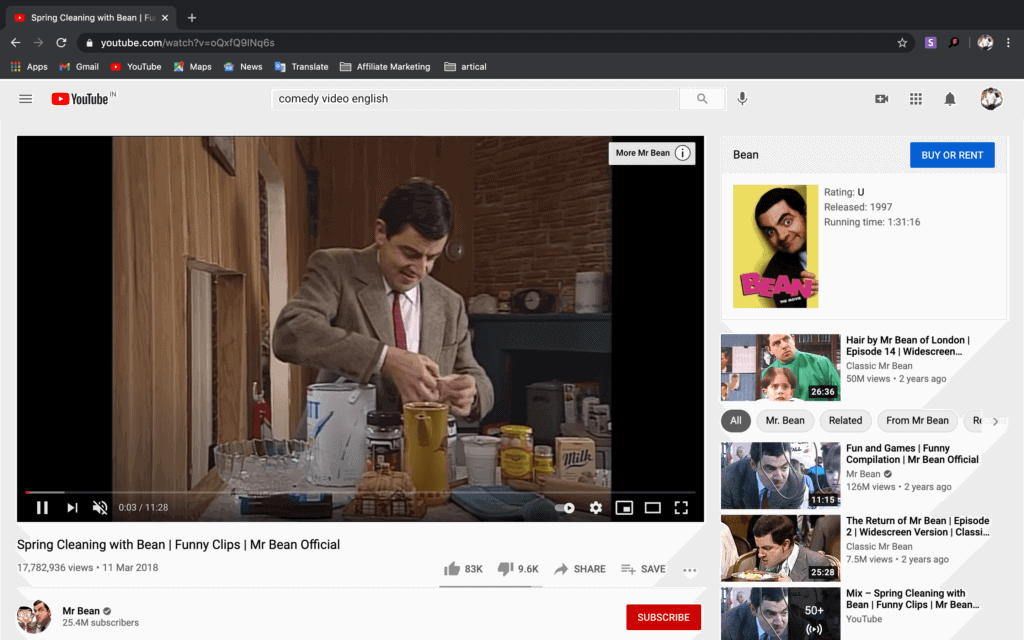Open Apps bookmark
Image resolution: width=1024 pixels, height=640 pixels.
[29, 67]
